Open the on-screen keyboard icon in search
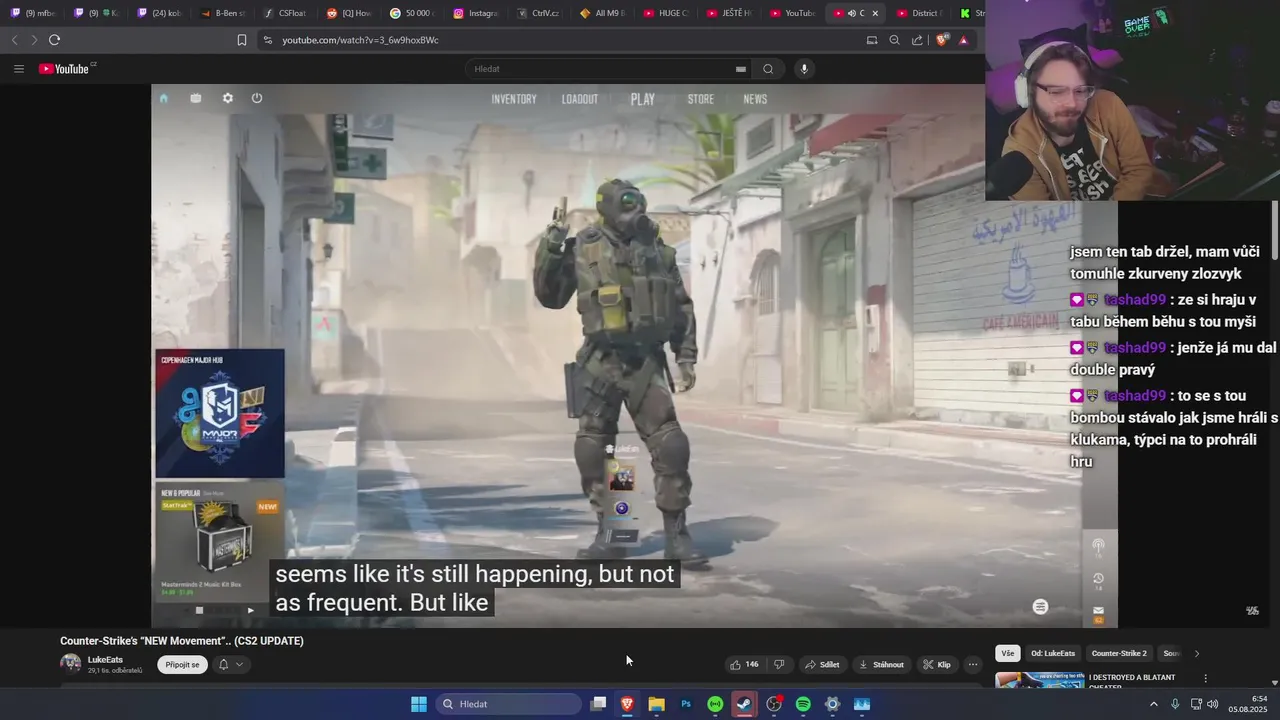 tap(740, 69)
